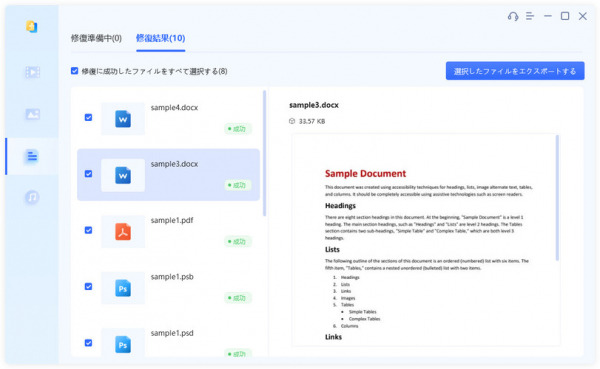Export the selected files with blue button

(x=515, y=71)
